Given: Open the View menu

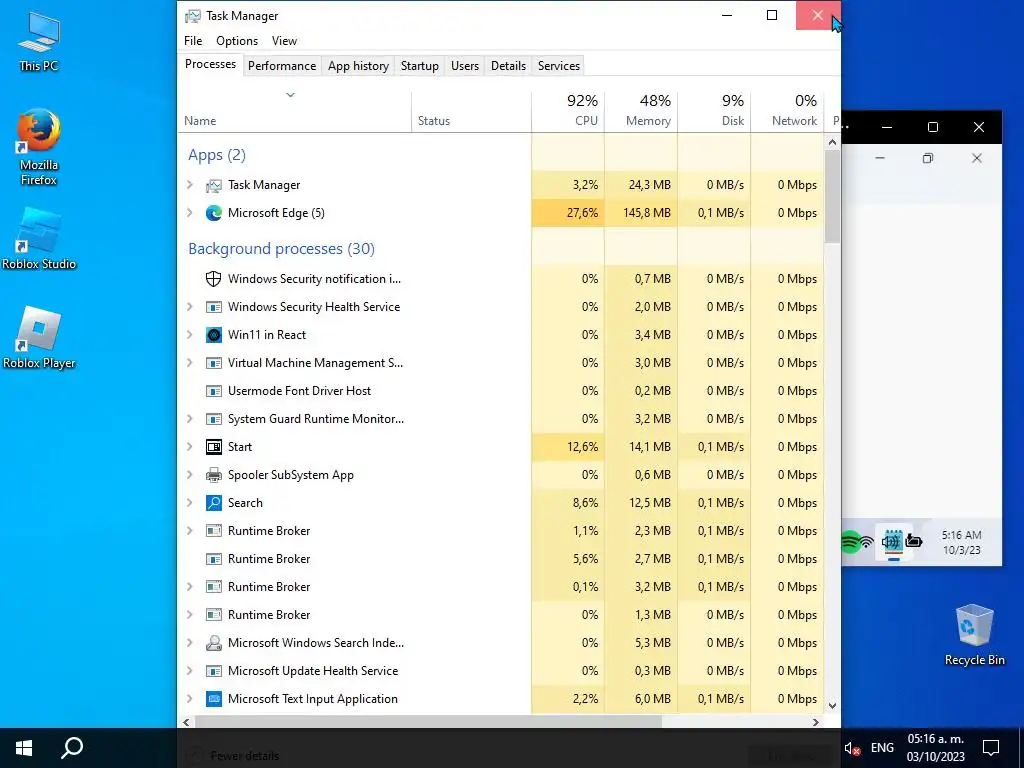Looking at the screenshot, I should pyautogui.click(x=284, y=40).
